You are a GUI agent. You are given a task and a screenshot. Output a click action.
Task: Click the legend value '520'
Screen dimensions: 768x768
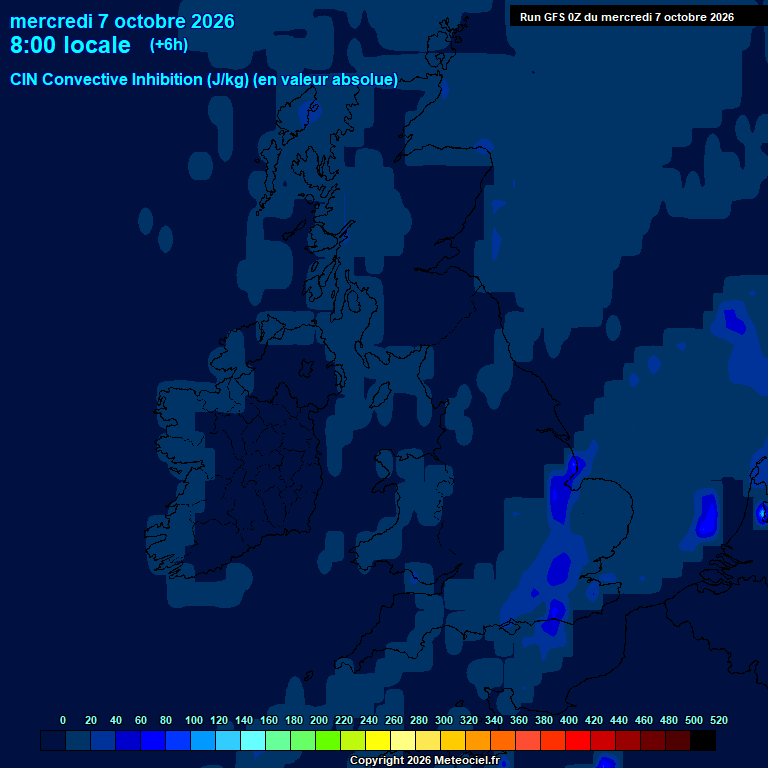pyautogui.click(x=719, y=720)
